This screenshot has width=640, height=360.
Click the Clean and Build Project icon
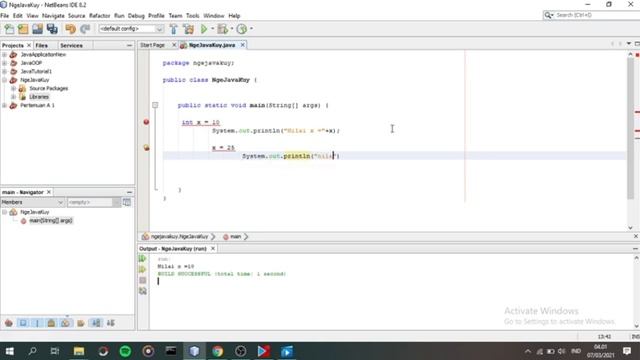[189, 29]
